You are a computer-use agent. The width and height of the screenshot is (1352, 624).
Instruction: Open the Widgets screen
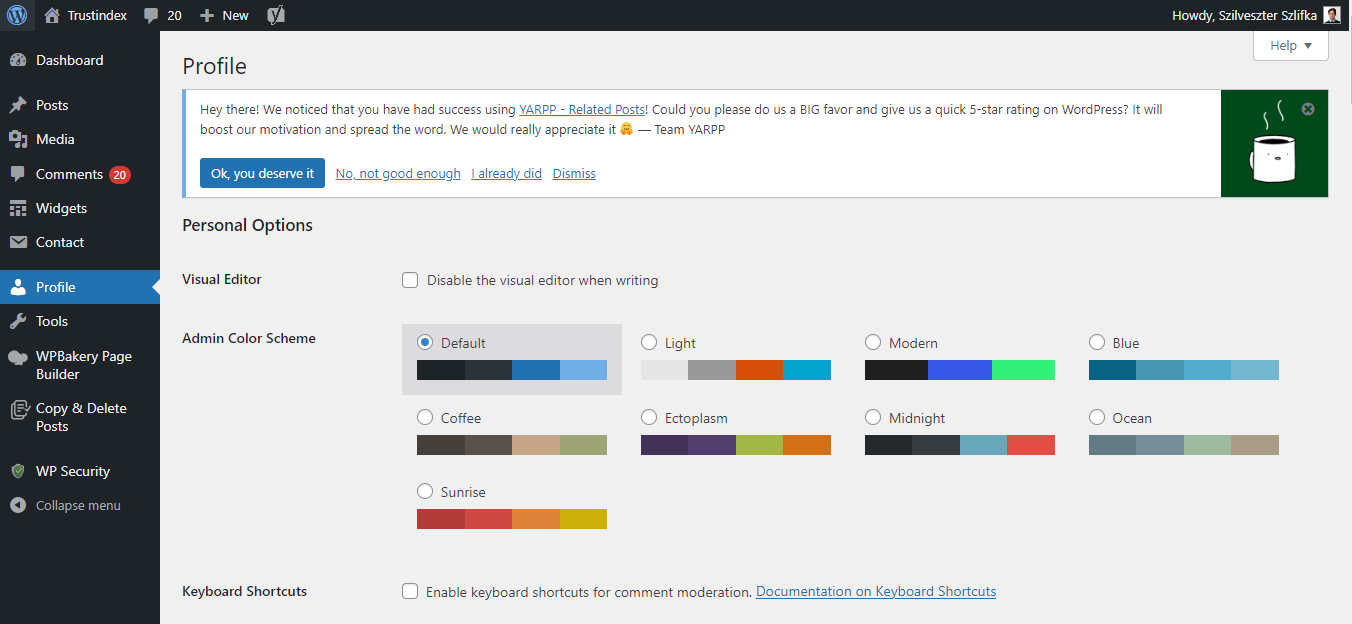[x=63, y=207]
